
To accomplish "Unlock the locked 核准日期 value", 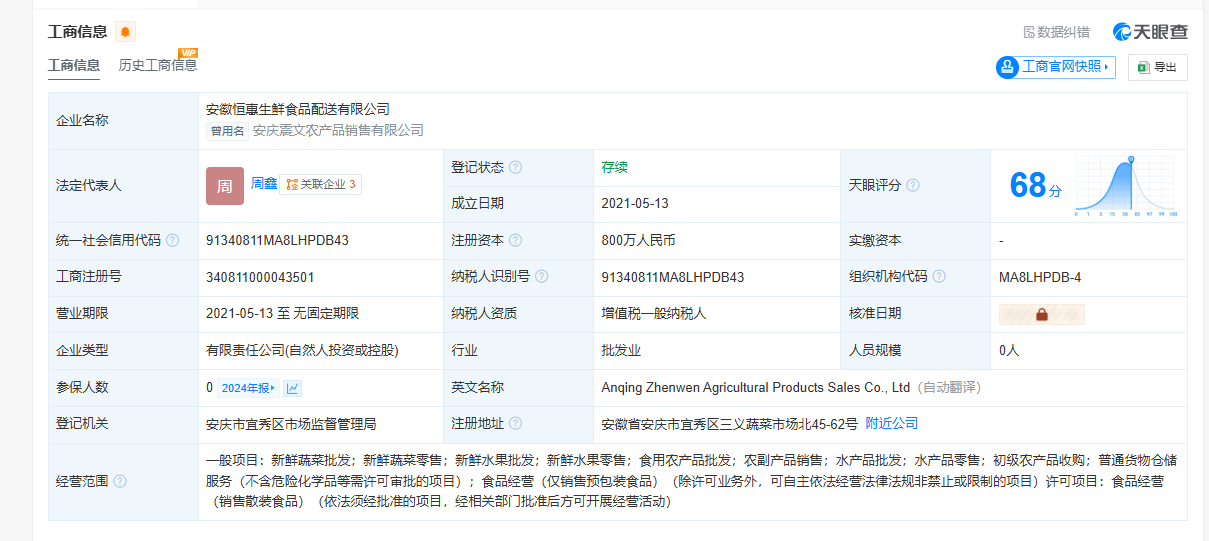I will tap(1042, 314).
